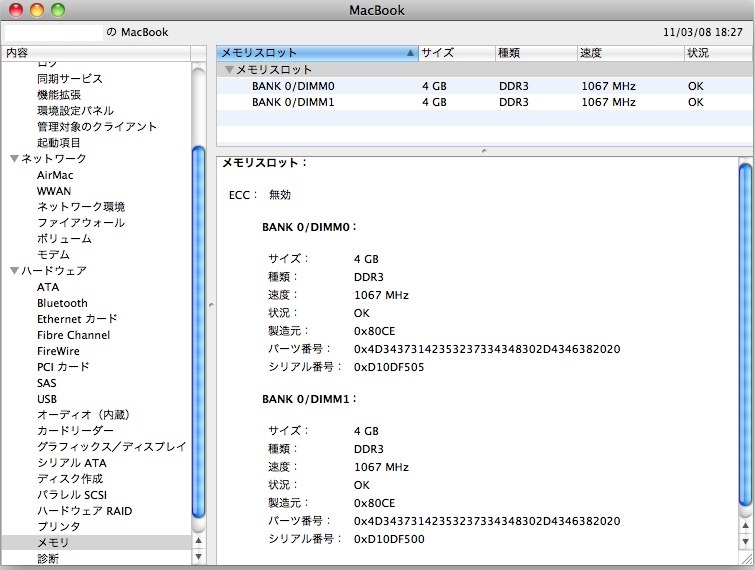755x570 pixels.
Task: Click sidebar scrollbar down arrow
Action: (x=198, y=557)
